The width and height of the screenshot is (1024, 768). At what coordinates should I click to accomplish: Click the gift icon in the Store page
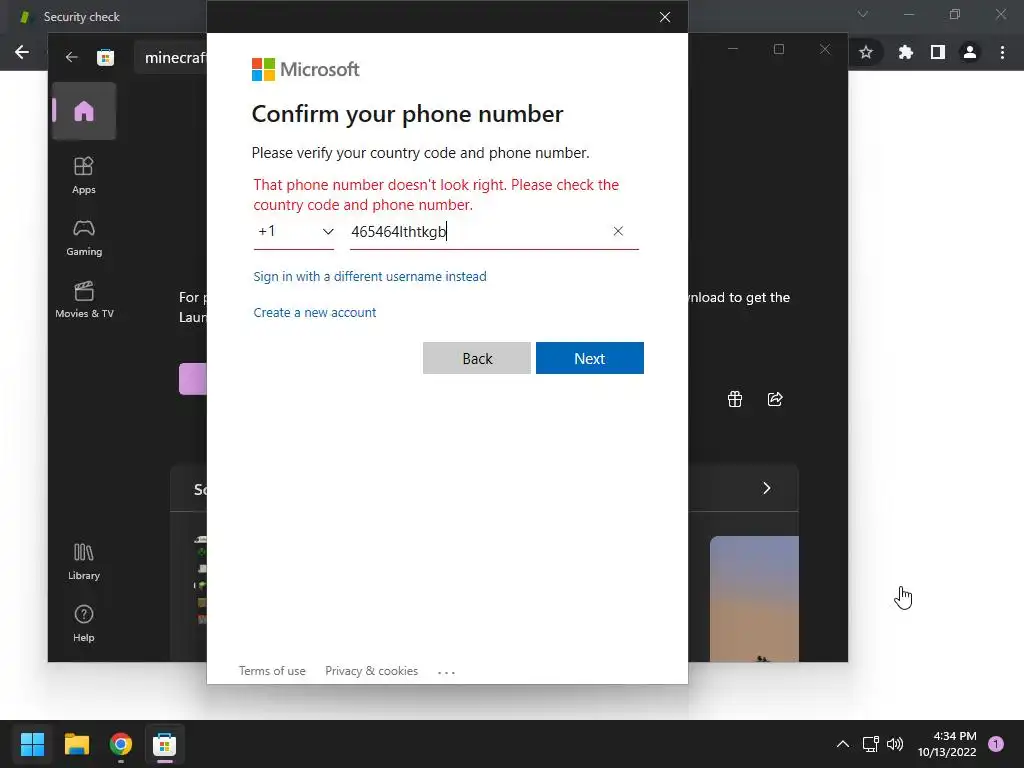(x=735, y=399)
